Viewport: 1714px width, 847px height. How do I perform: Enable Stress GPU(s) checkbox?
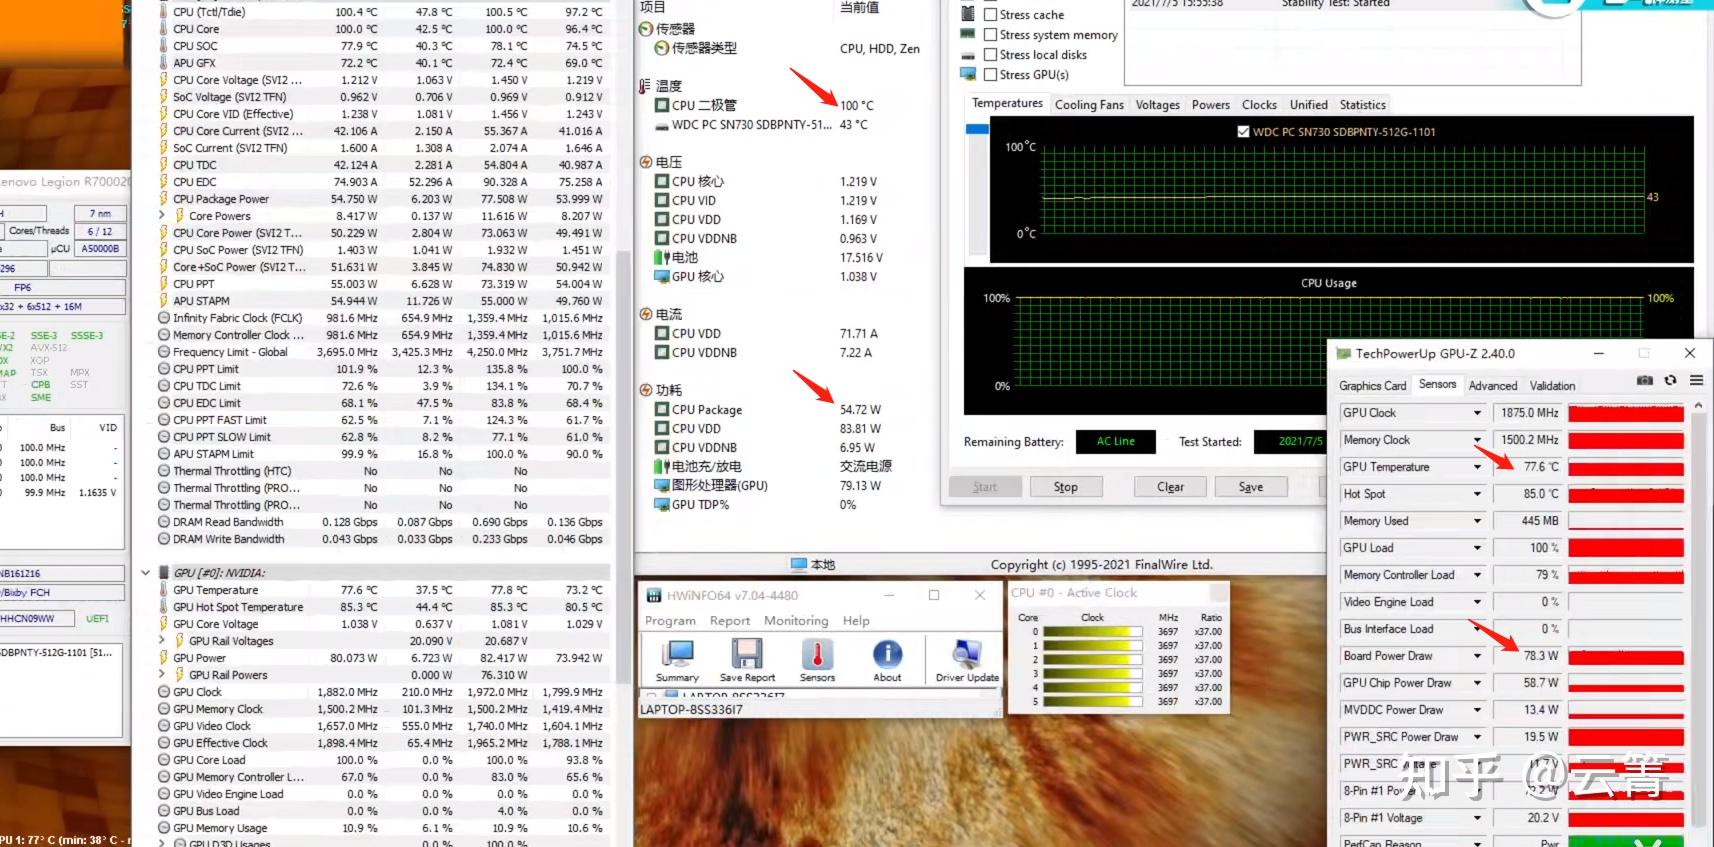coord(990,75)
